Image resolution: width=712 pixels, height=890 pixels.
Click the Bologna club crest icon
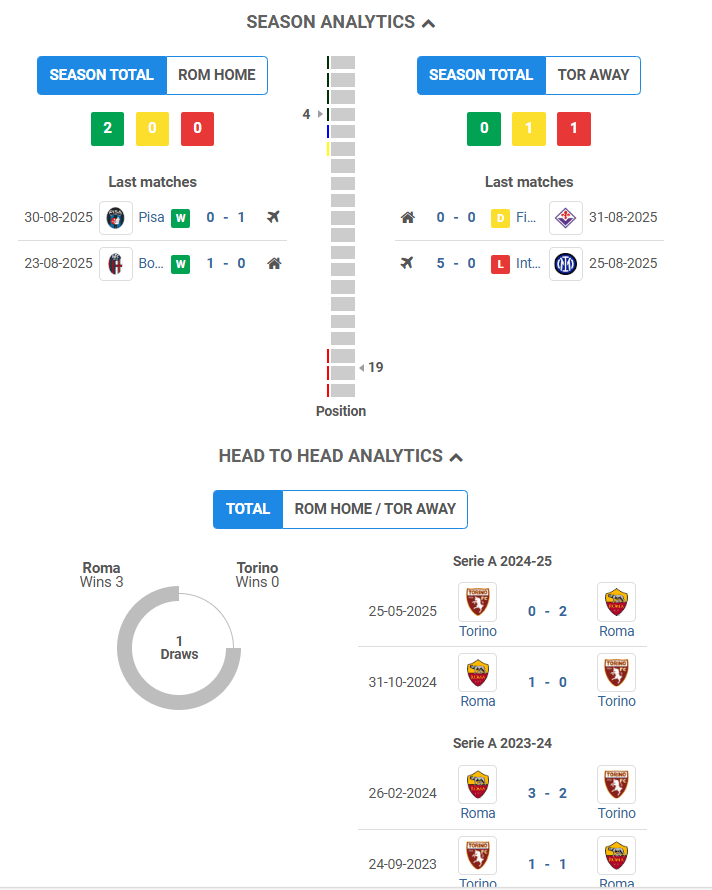tap(116, 264)
